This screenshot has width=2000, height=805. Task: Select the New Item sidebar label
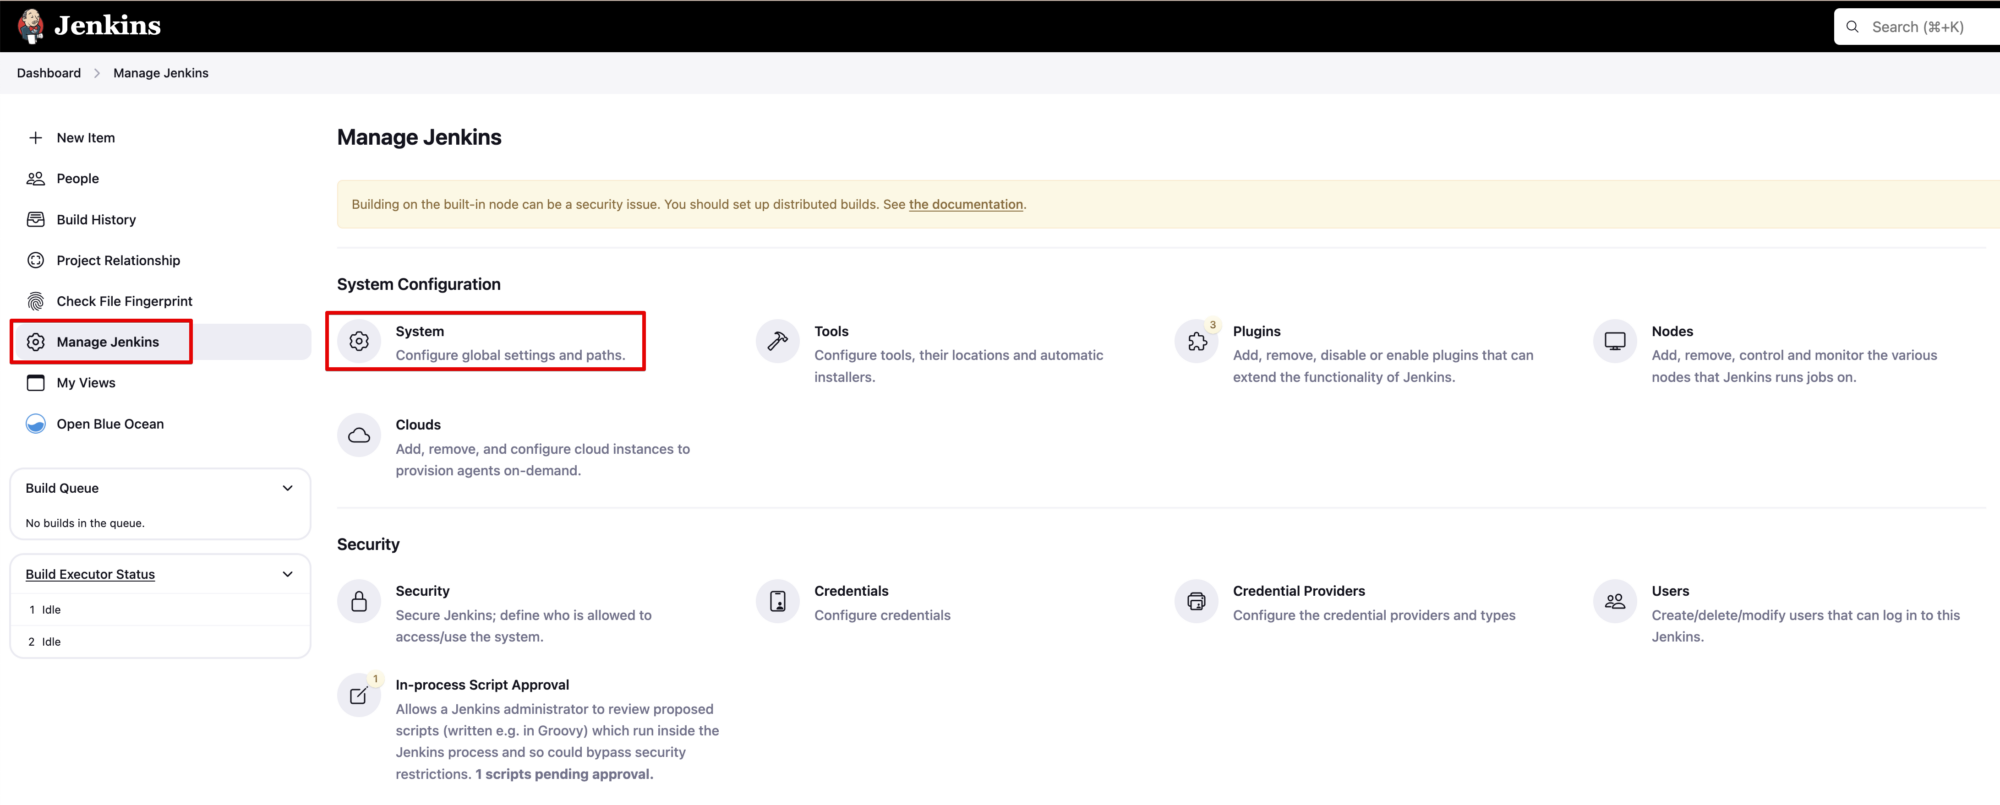[x=86, y=138]
